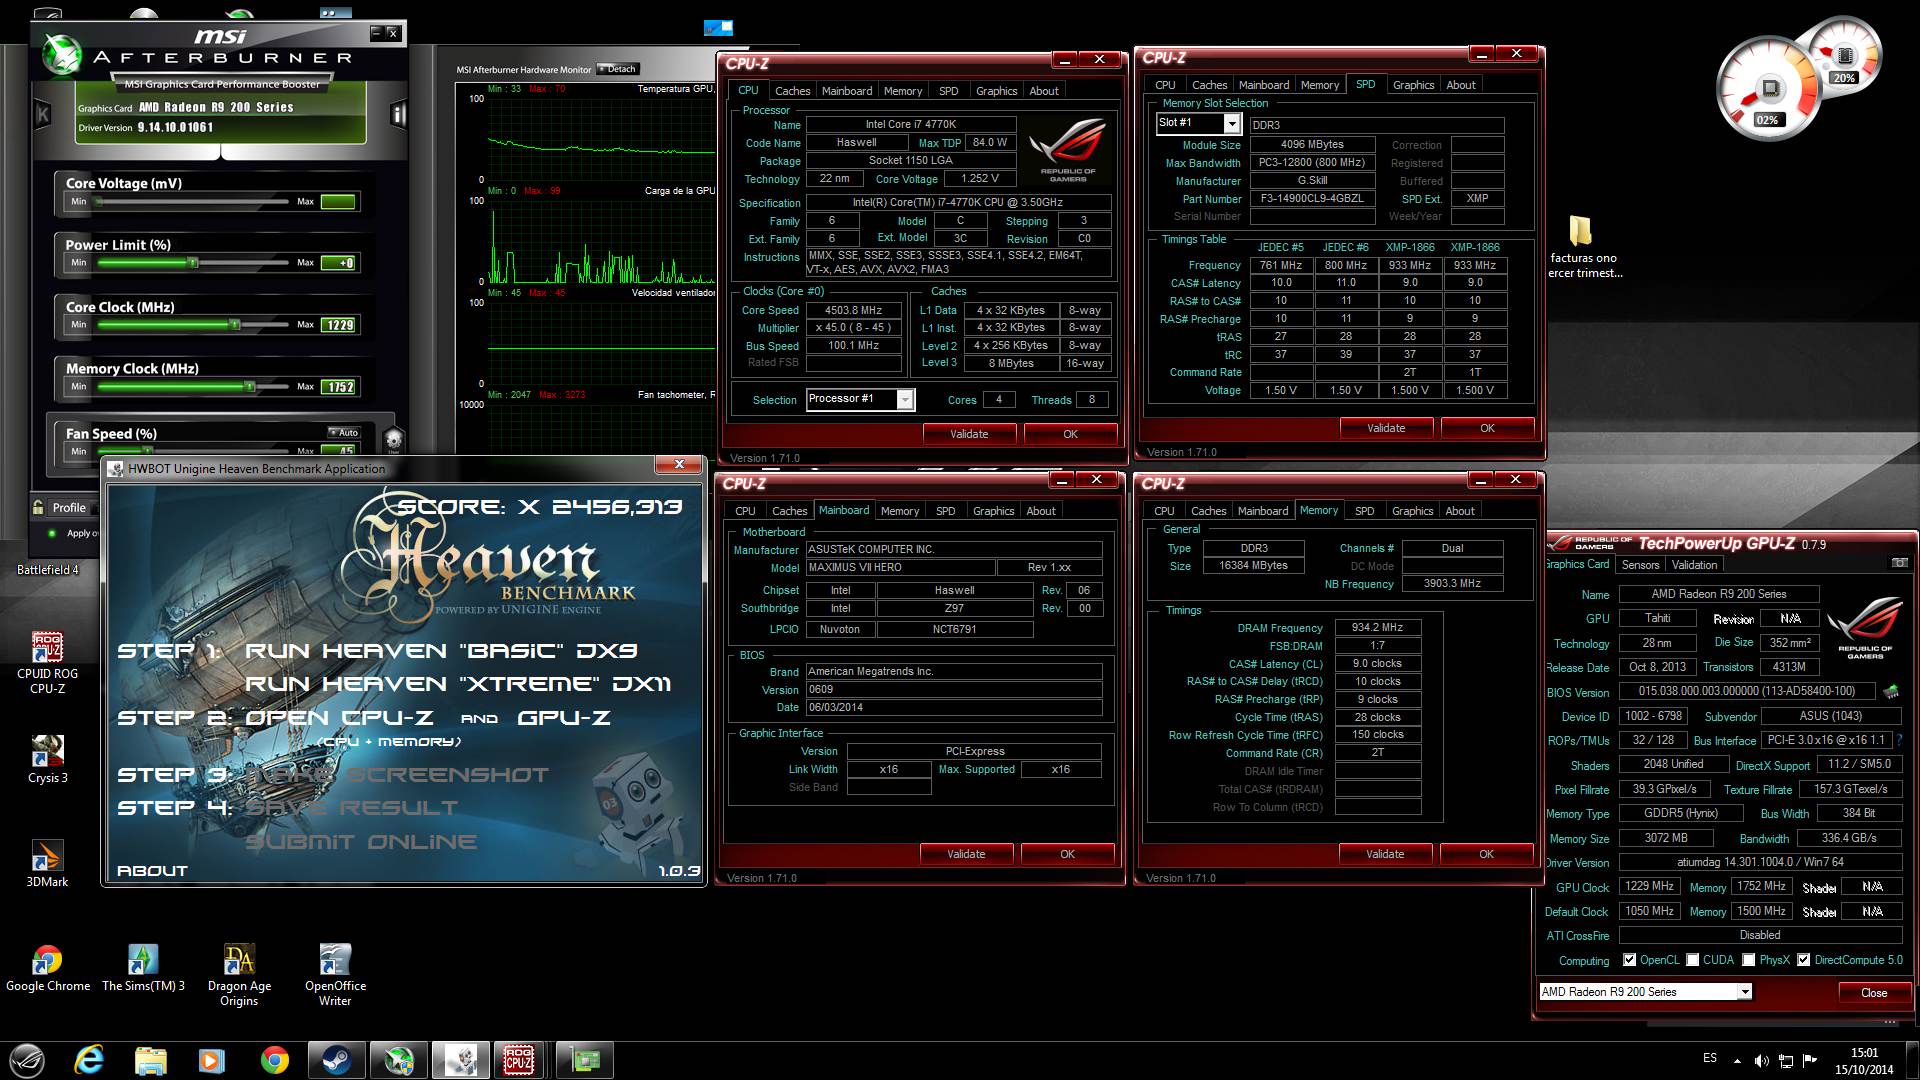Click the GPU-Z BIOS save chip icon

click(x=1891, y=691)
